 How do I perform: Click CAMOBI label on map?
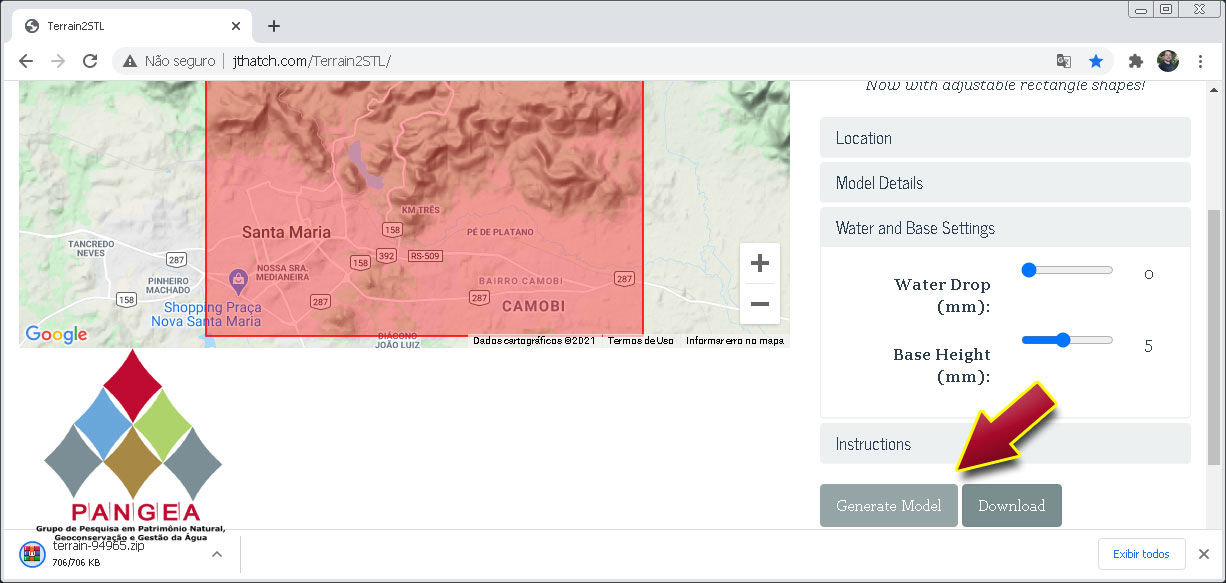point(533,306)
